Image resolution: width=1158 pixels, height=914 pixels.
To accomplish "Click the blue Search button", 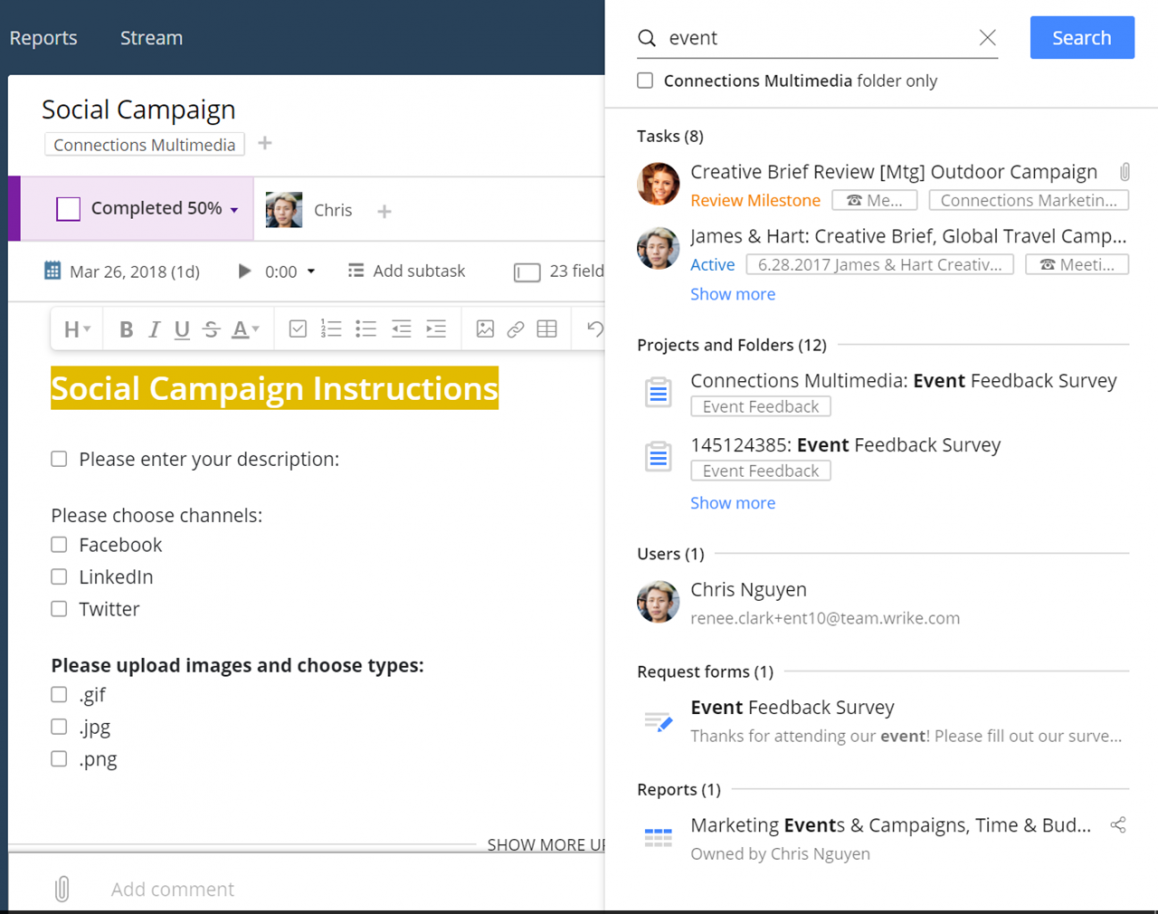I will [1082, 38].
